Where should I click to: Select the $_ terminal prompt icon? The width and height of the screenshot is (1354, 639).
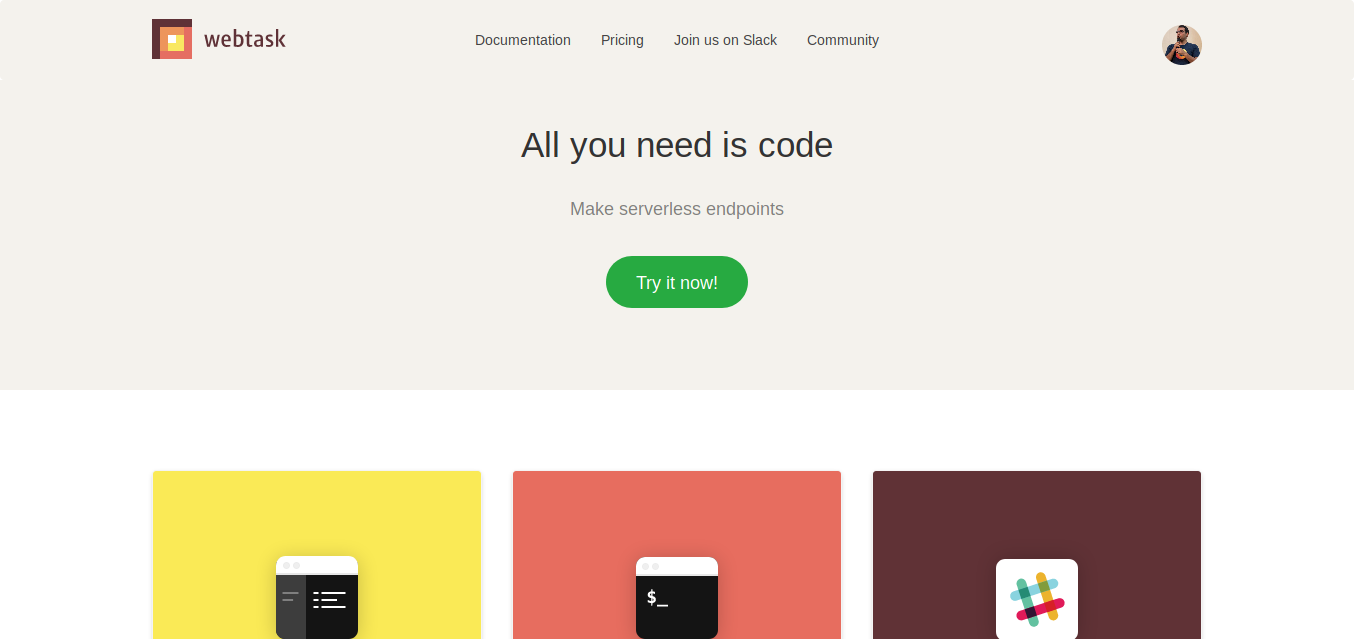tap(657, 599)
